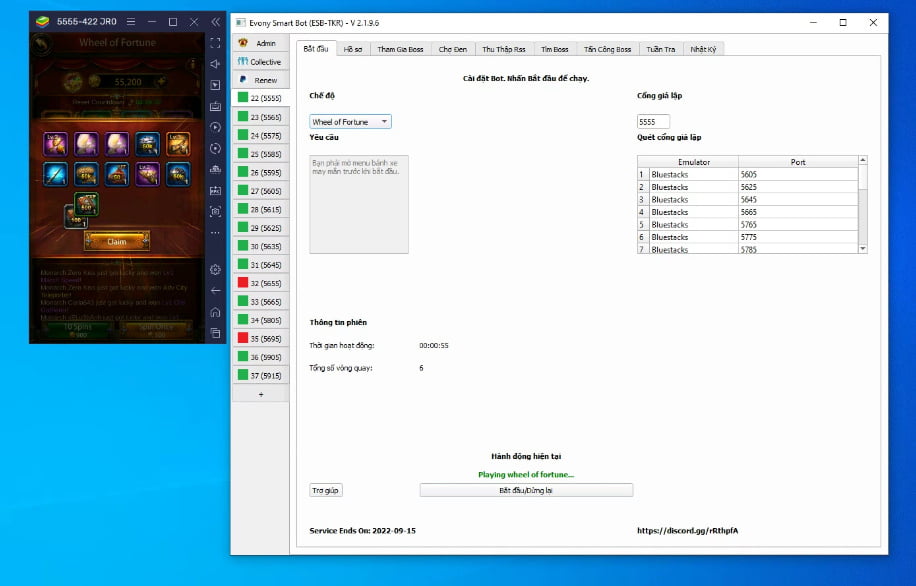The width and height of the screenshot is (916, 586).
Task: Click BlueStacks fullscreen icon in sidebar
Action: pos(215,43)
